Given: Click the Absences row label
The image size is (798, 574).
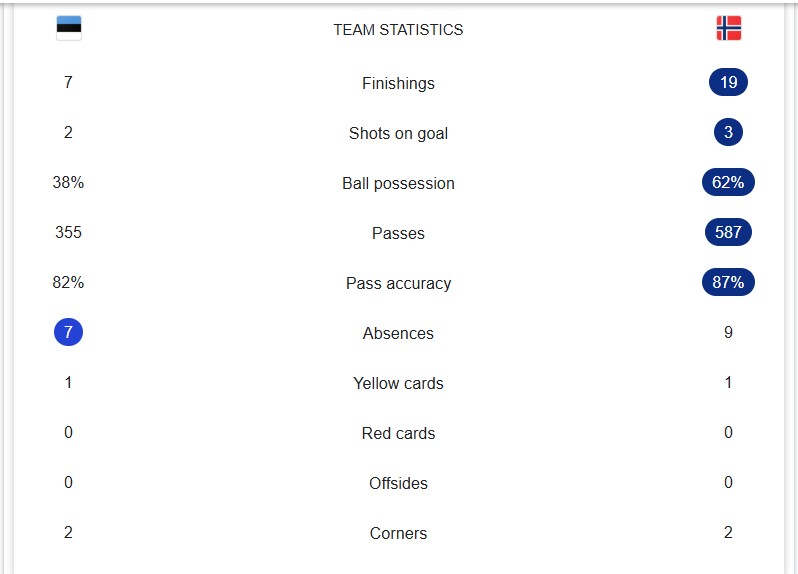Looking at the screenshot, I should pos(398,333).
